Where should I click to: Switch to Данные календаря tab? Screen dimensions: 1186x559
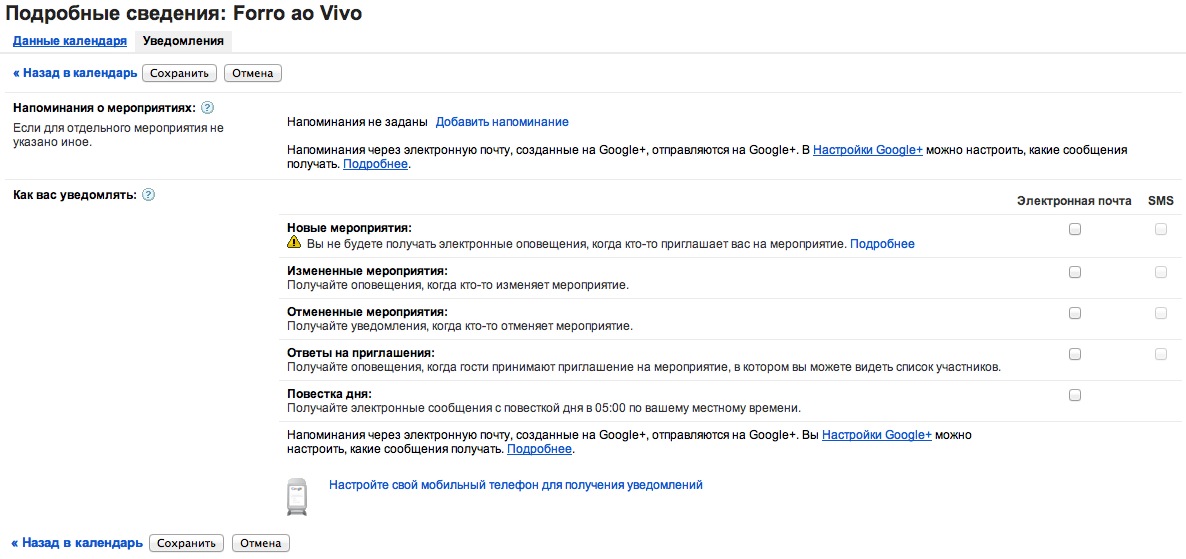[x=70, y=41]
